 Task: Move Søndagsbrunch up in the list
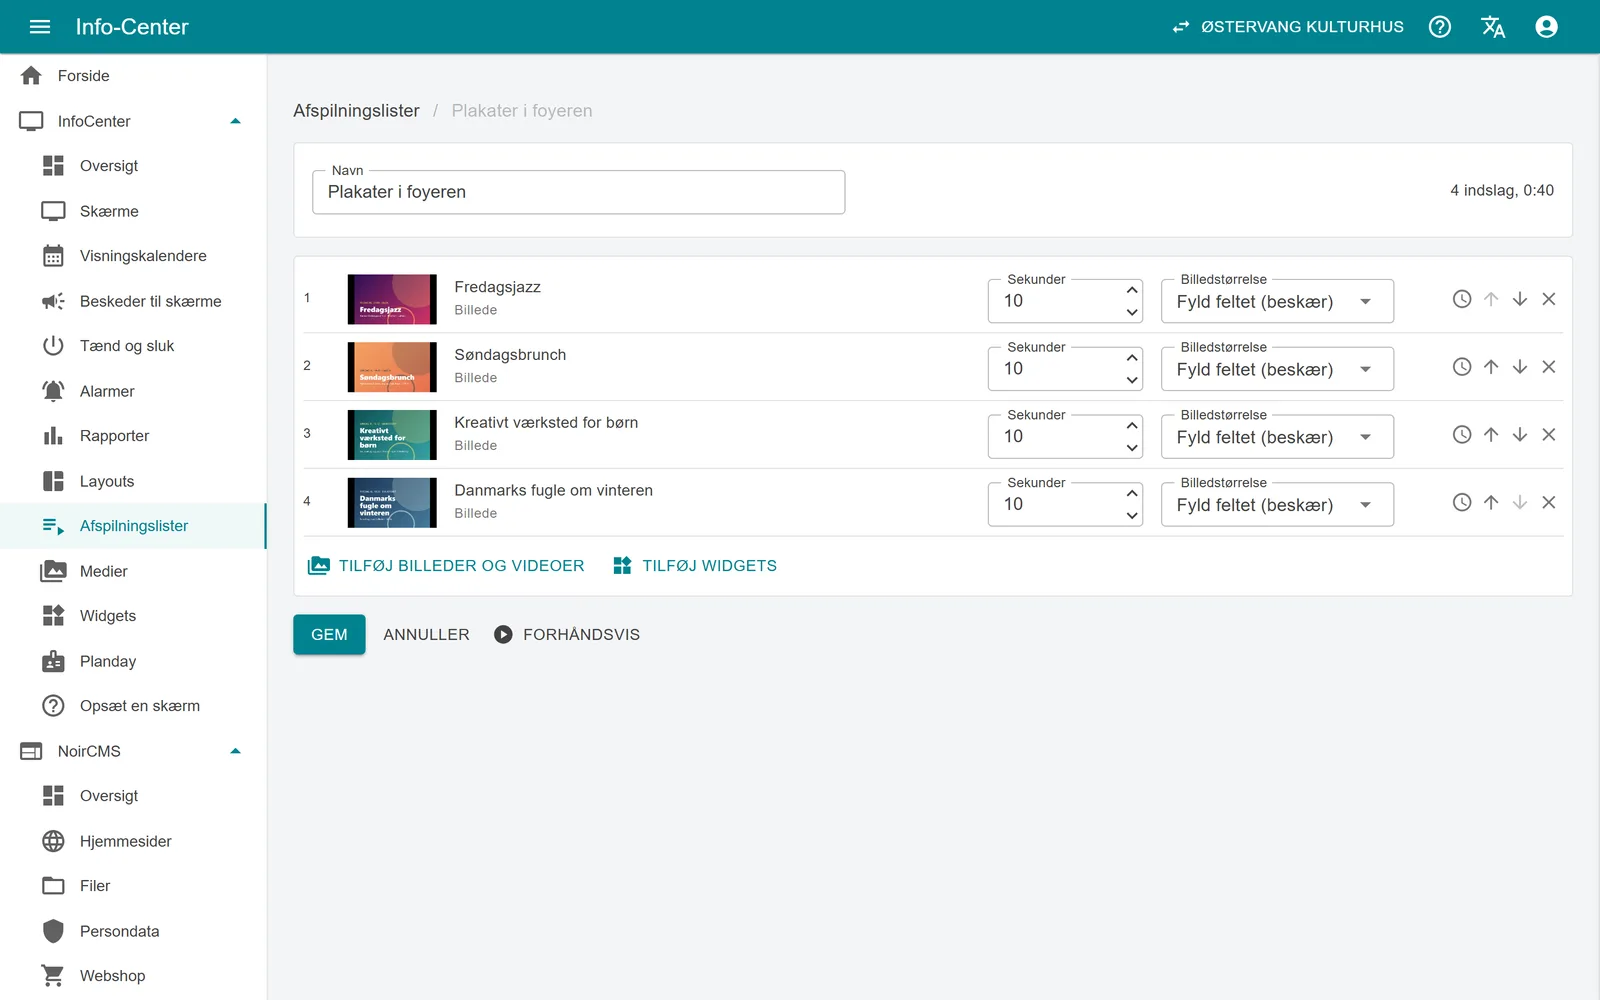coord(1491,367)
